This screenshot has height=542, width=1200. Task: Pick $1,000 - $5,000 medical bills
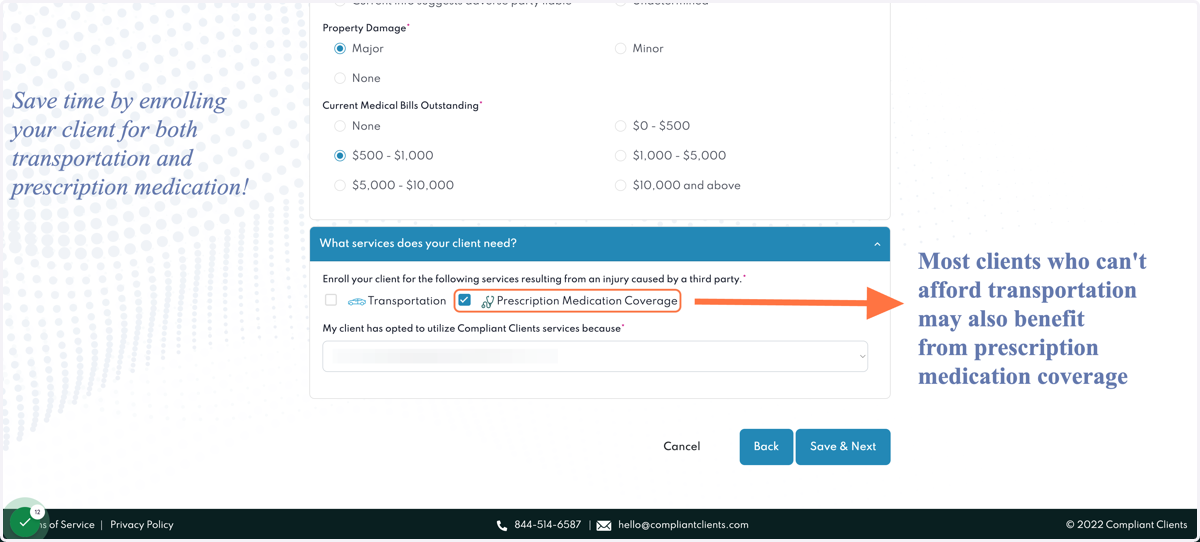(620, 156)
